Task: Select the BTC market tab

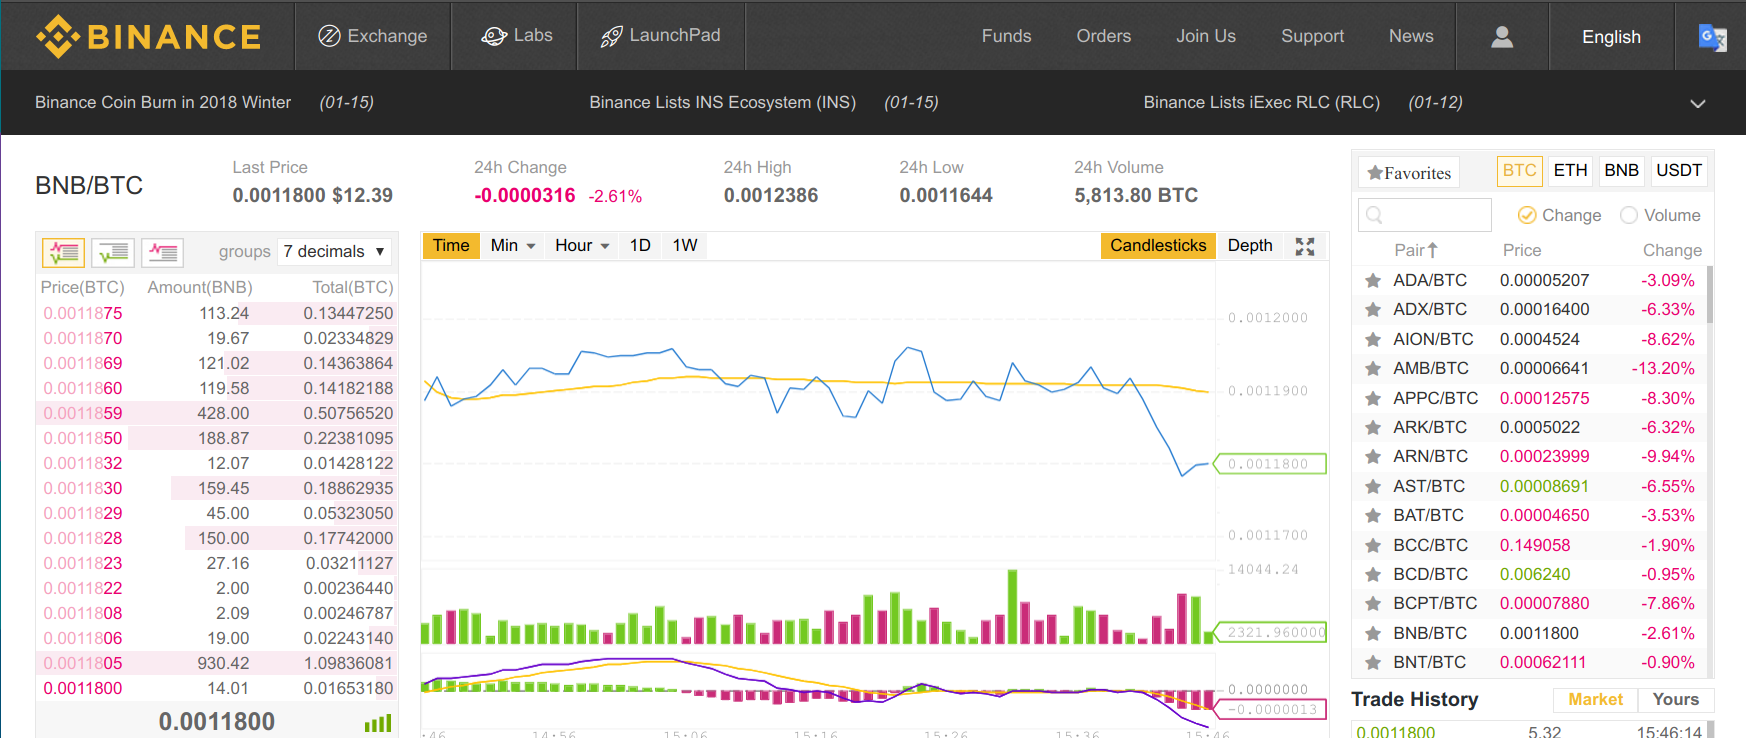Action: tap(1519, 171)
